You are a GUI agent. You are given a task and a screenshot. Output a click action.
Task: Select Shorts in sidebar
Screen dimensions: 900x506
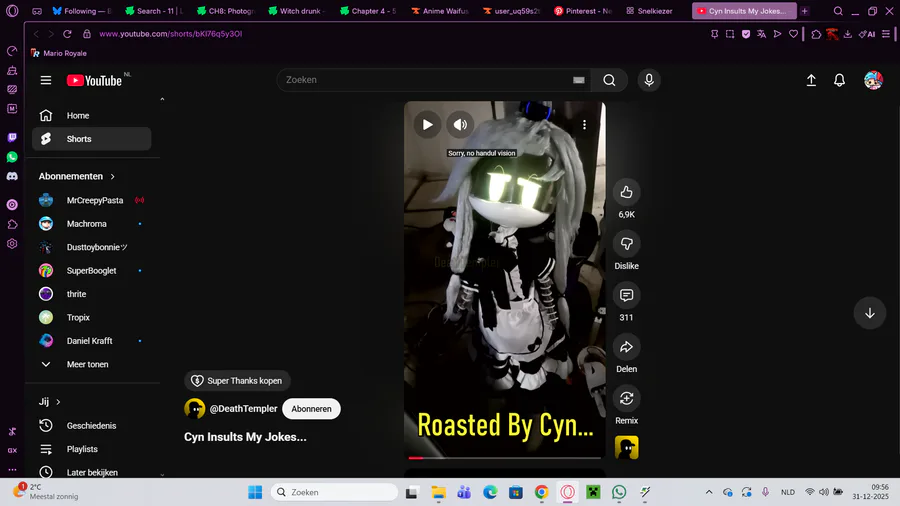[92, 139]
